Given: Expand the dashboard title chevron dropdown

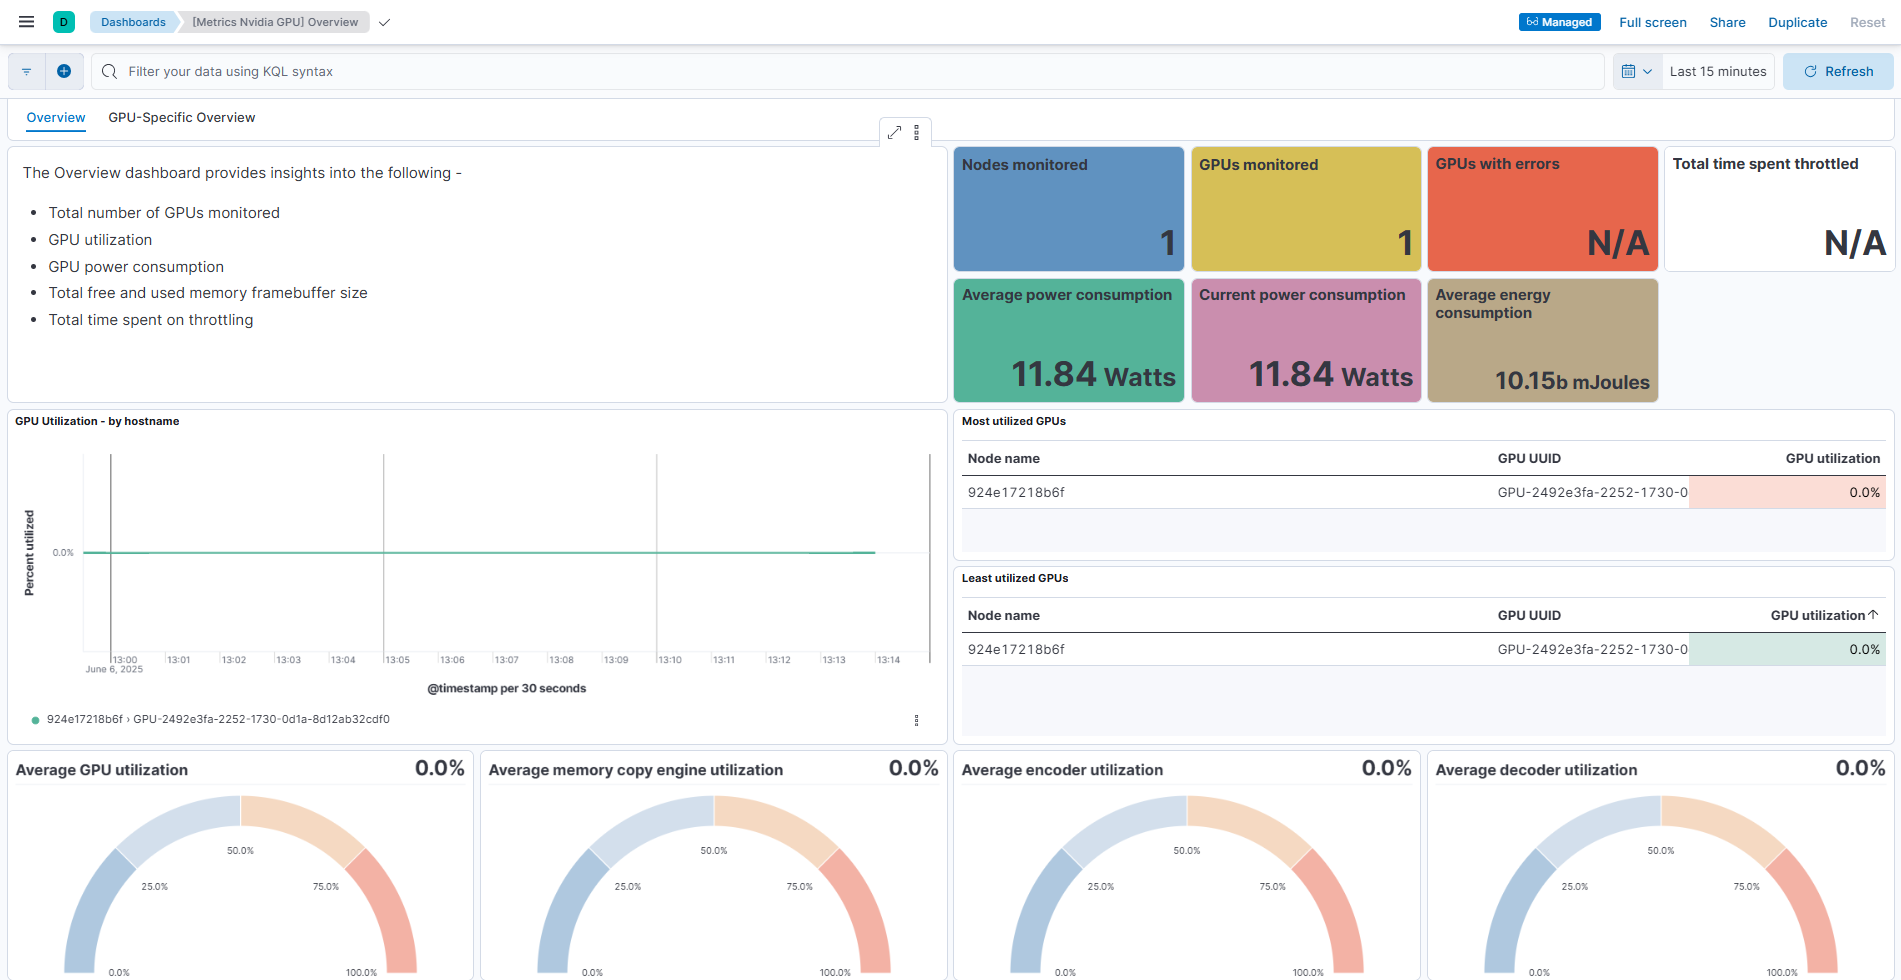Looking at the screenshot, I should 384,22.
